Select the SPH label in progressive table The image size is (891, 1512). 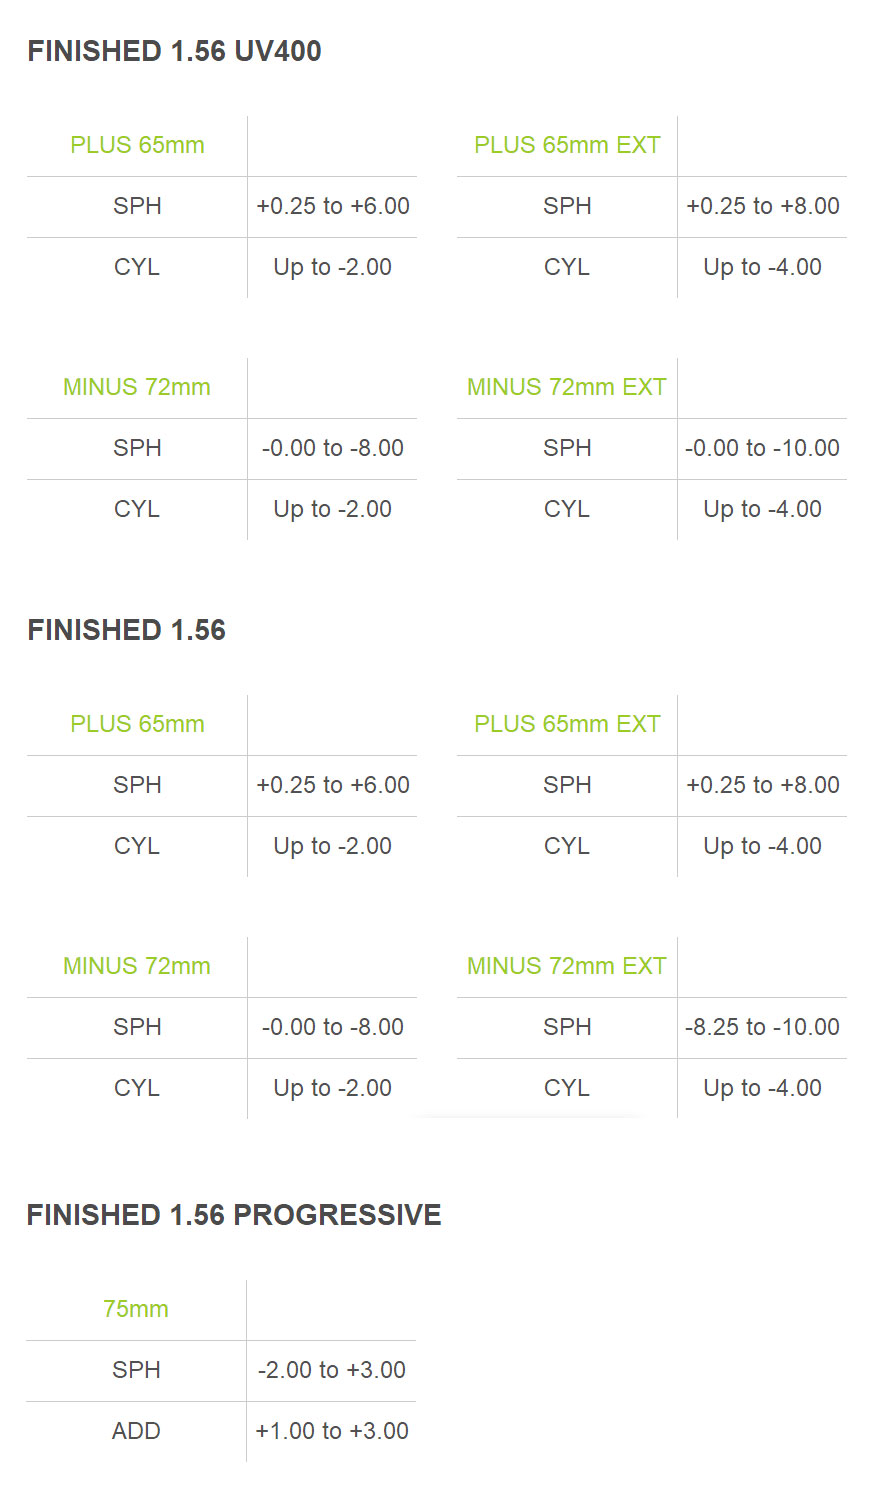136,1370
